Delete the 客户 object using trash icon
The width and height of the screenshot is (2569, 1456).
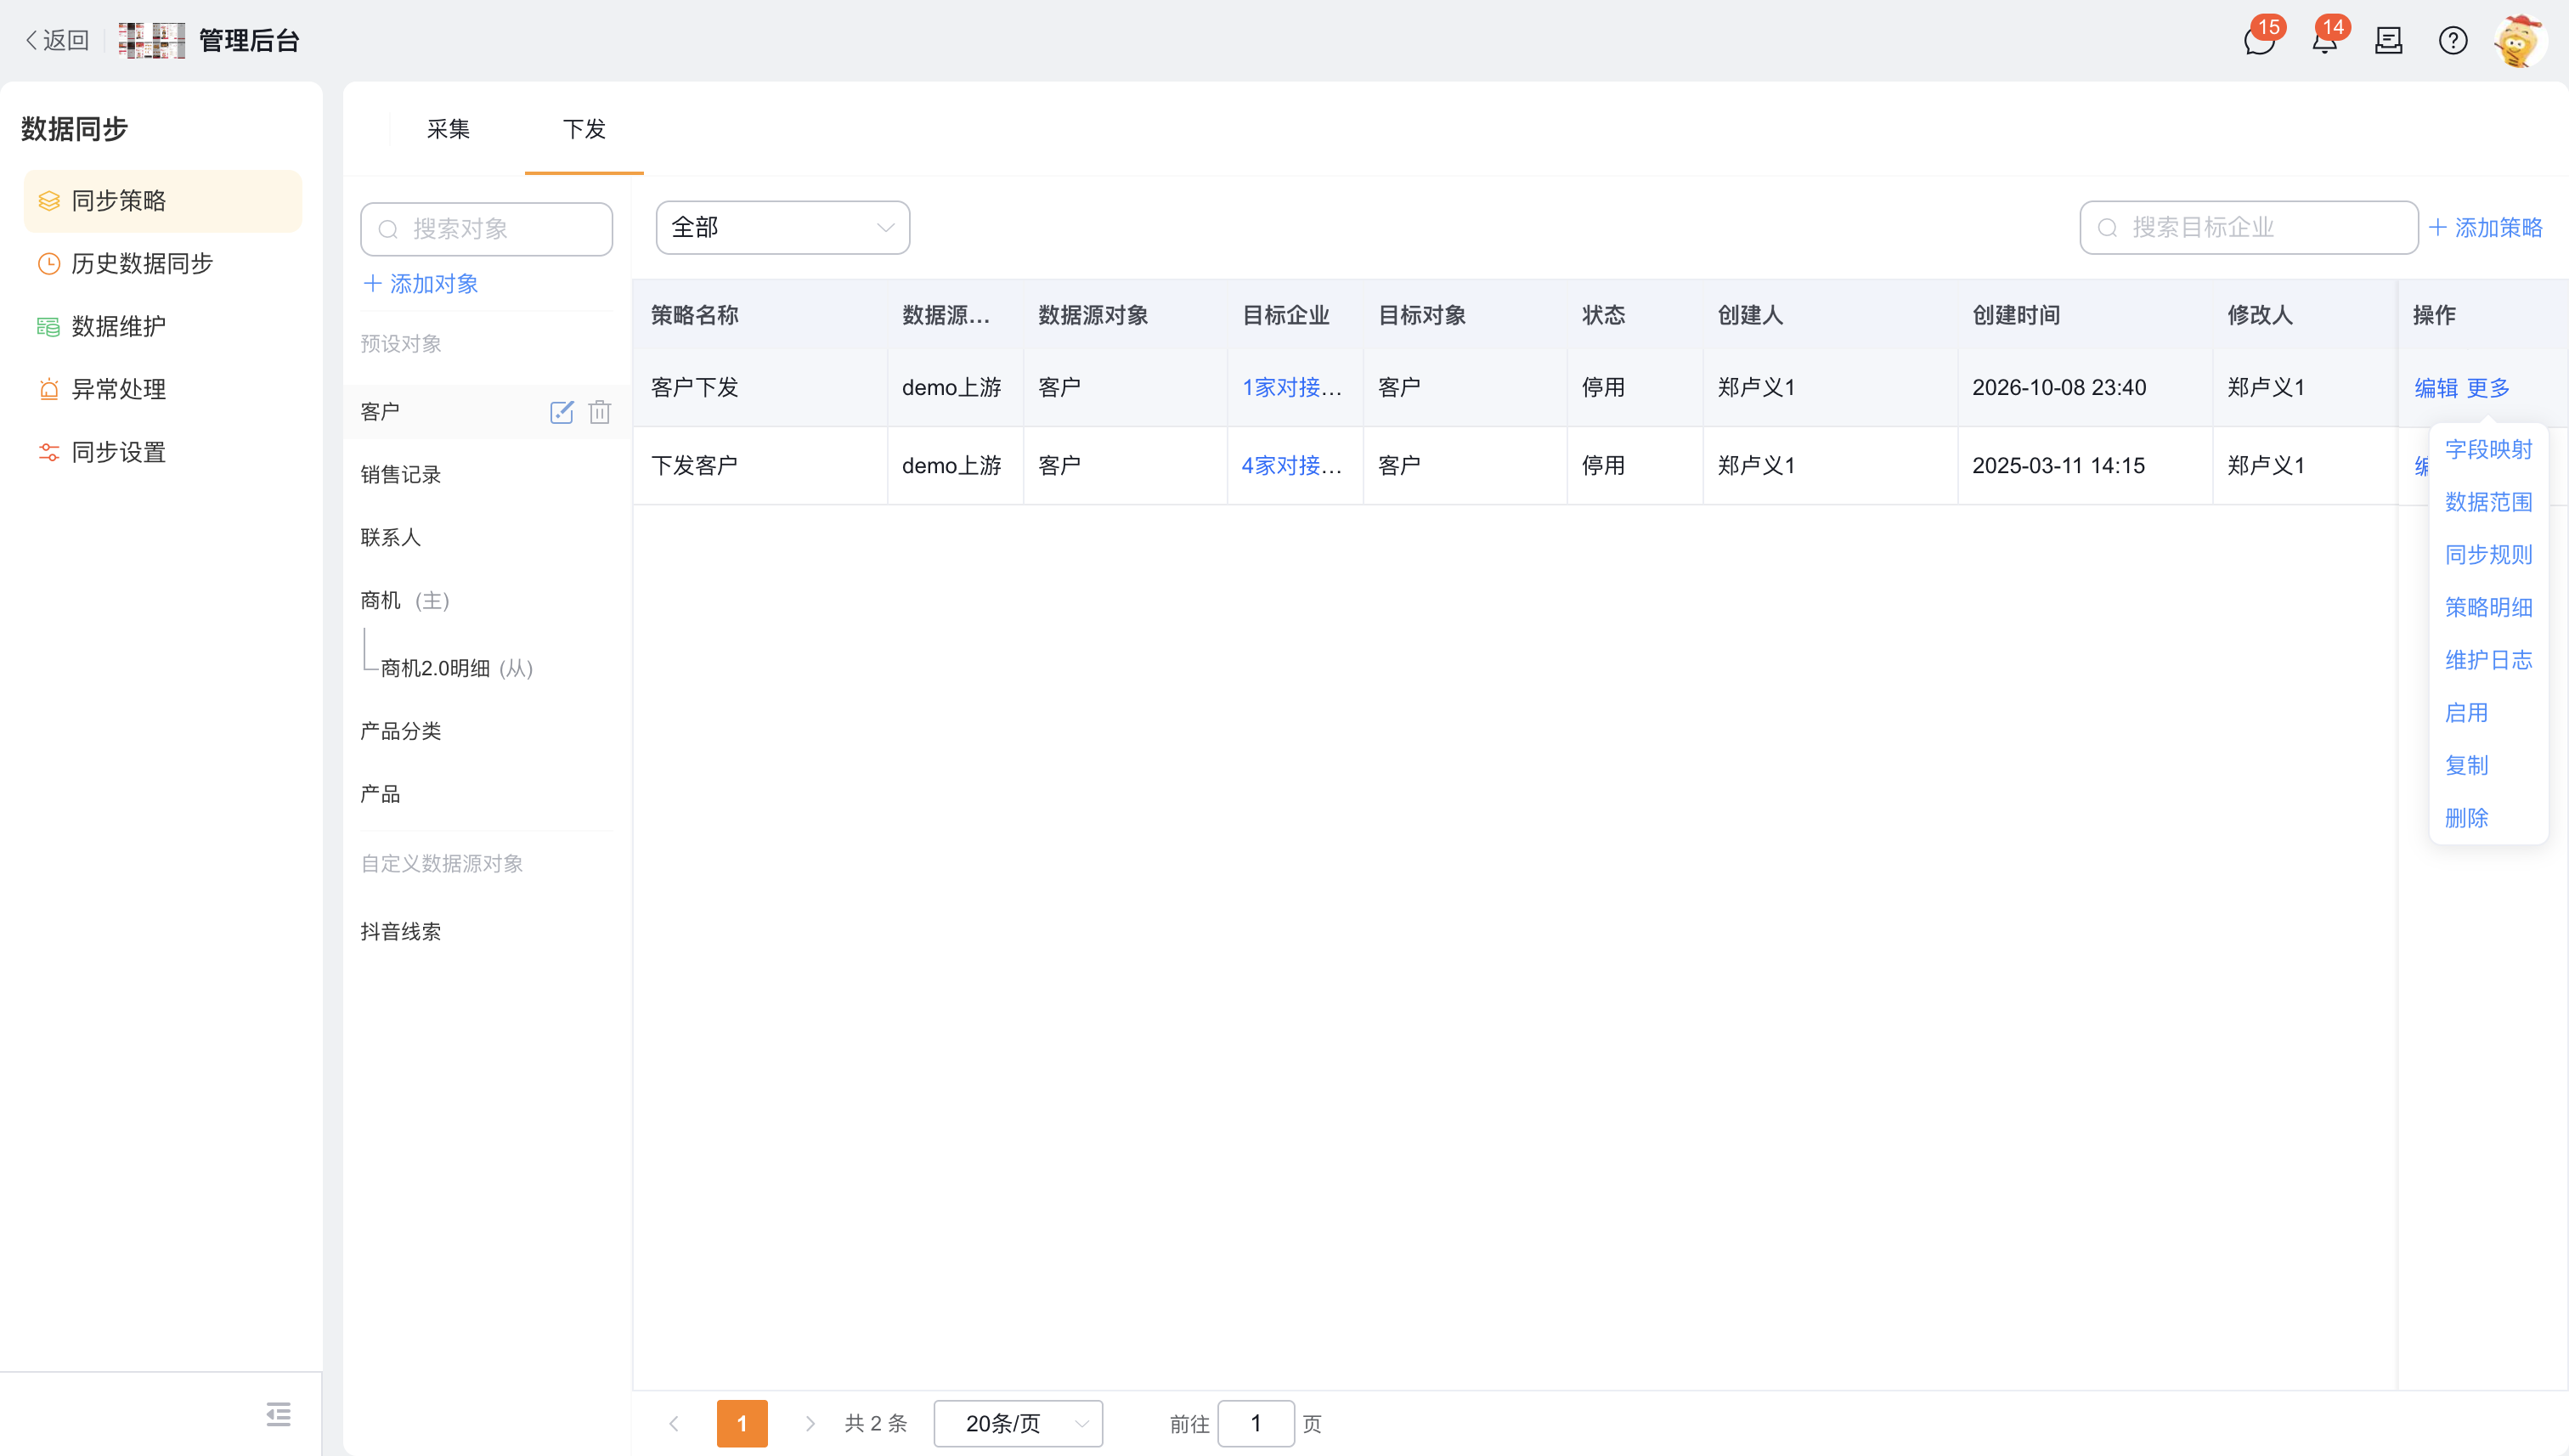pyautogui.click(x=600, y=412)
